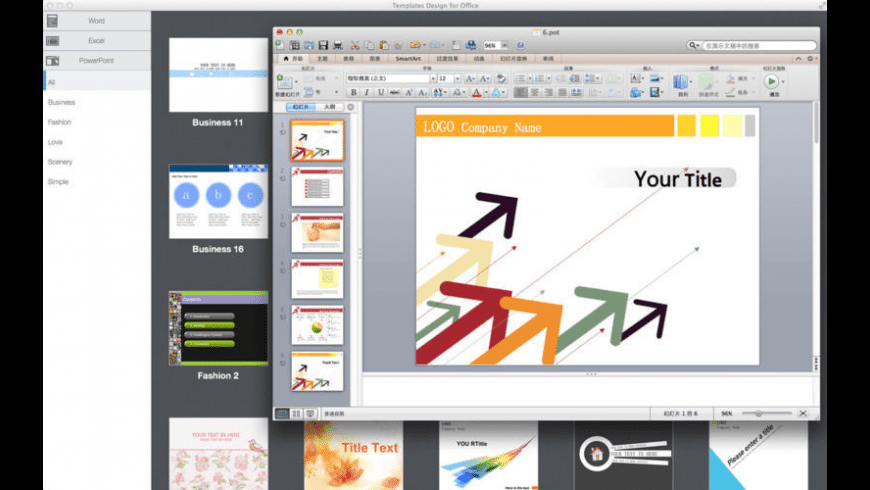Click the New Slide icon in ribbon
The width and height of the screenshot is (870, 490).
[284, 82]
